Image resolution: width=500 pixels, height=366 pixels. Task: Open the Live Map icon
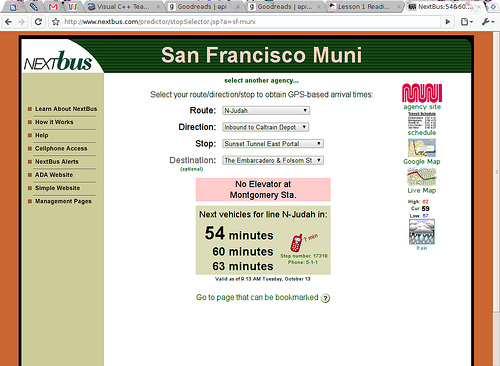pyautogui.click(x=422, y=177)
